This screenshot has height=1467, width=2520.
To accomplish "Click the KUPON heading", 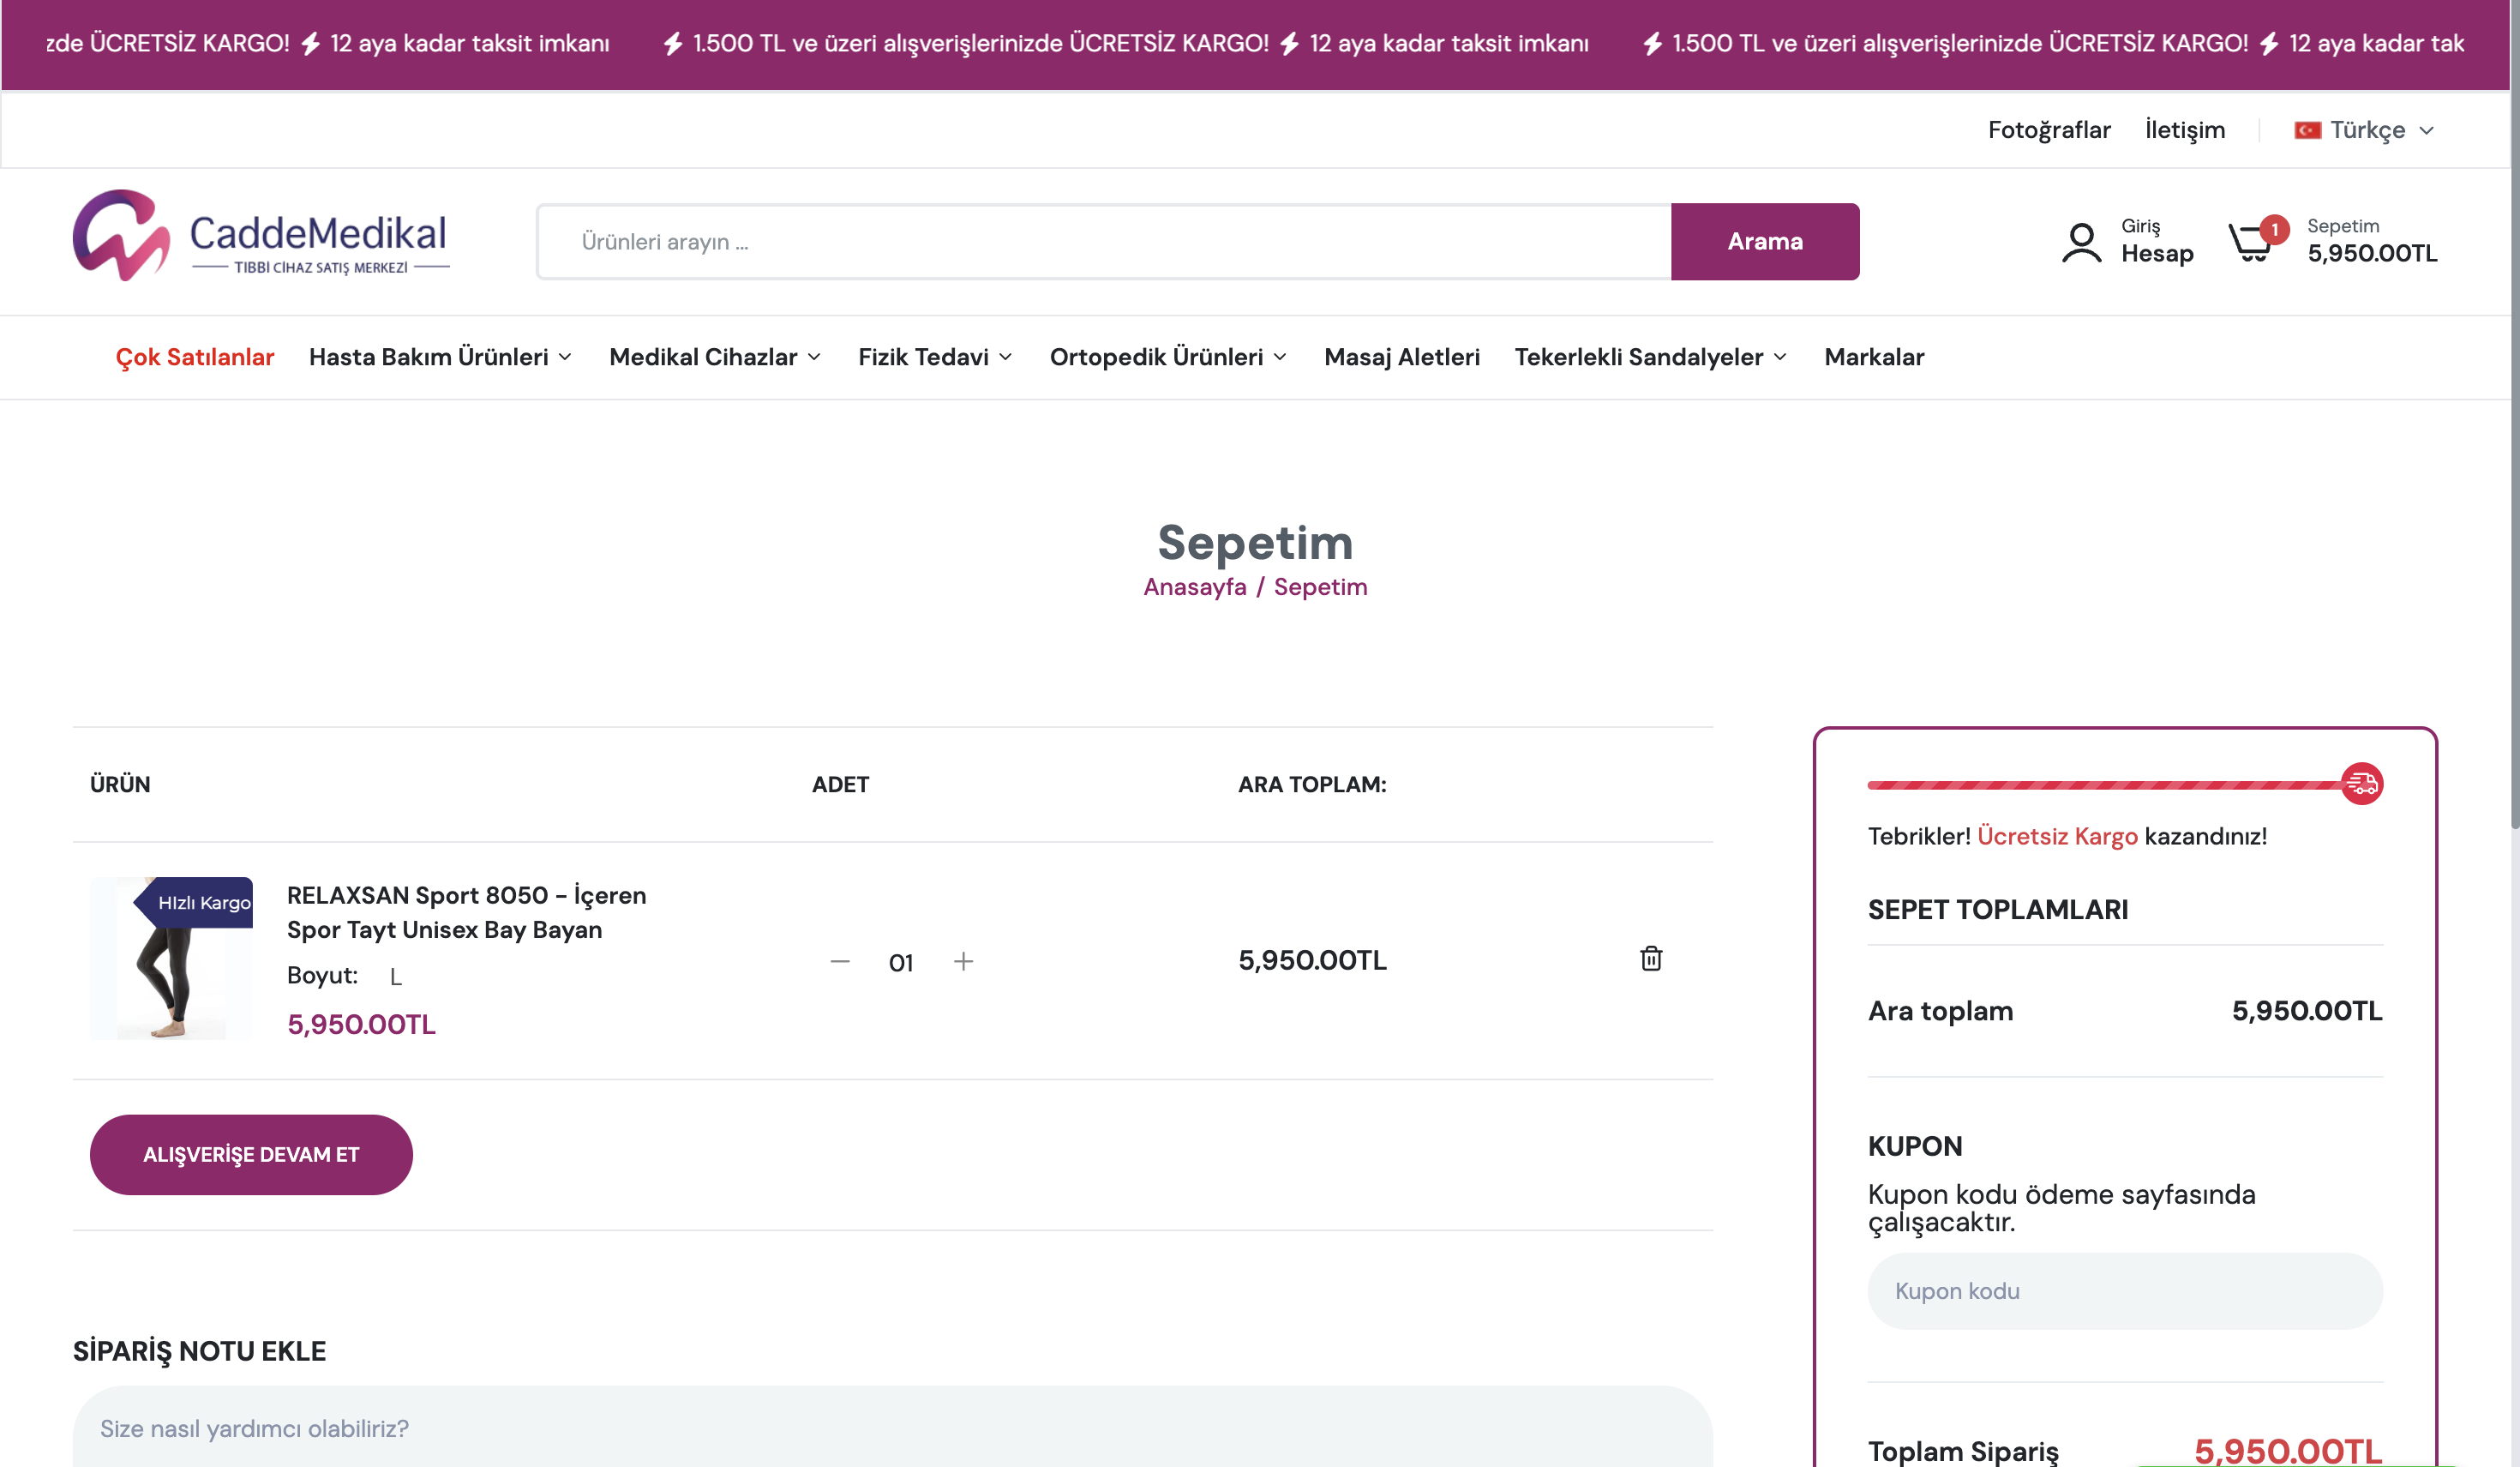I will (1915, 1146).
